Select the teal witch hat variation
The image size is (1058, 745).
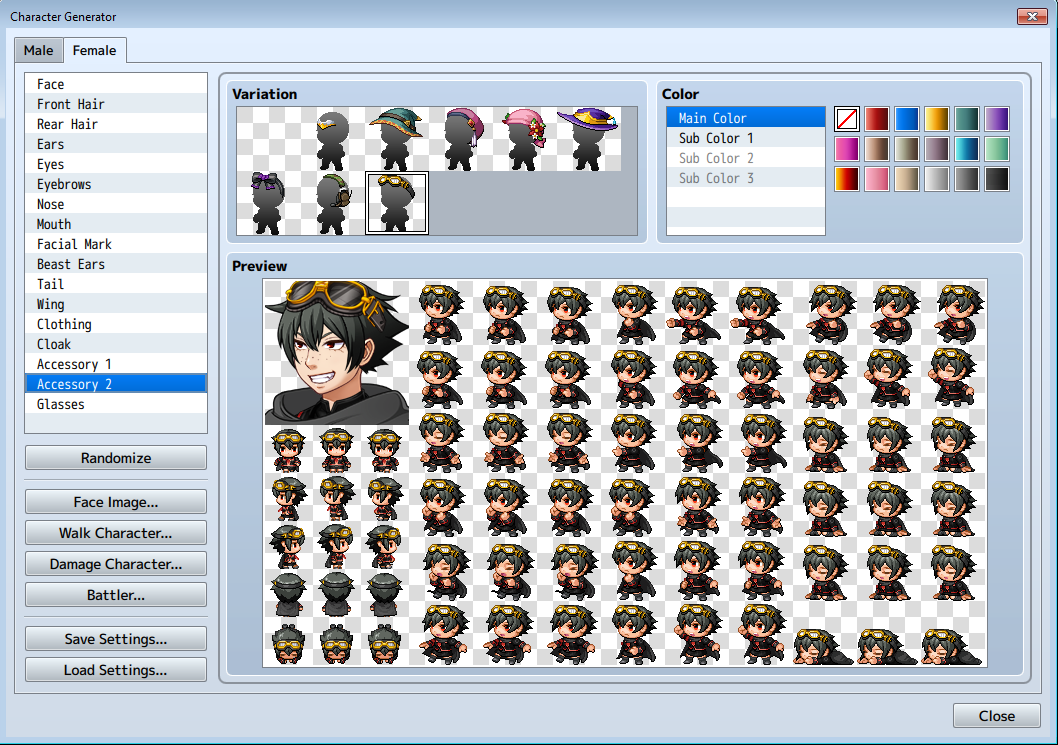[397, 139]
